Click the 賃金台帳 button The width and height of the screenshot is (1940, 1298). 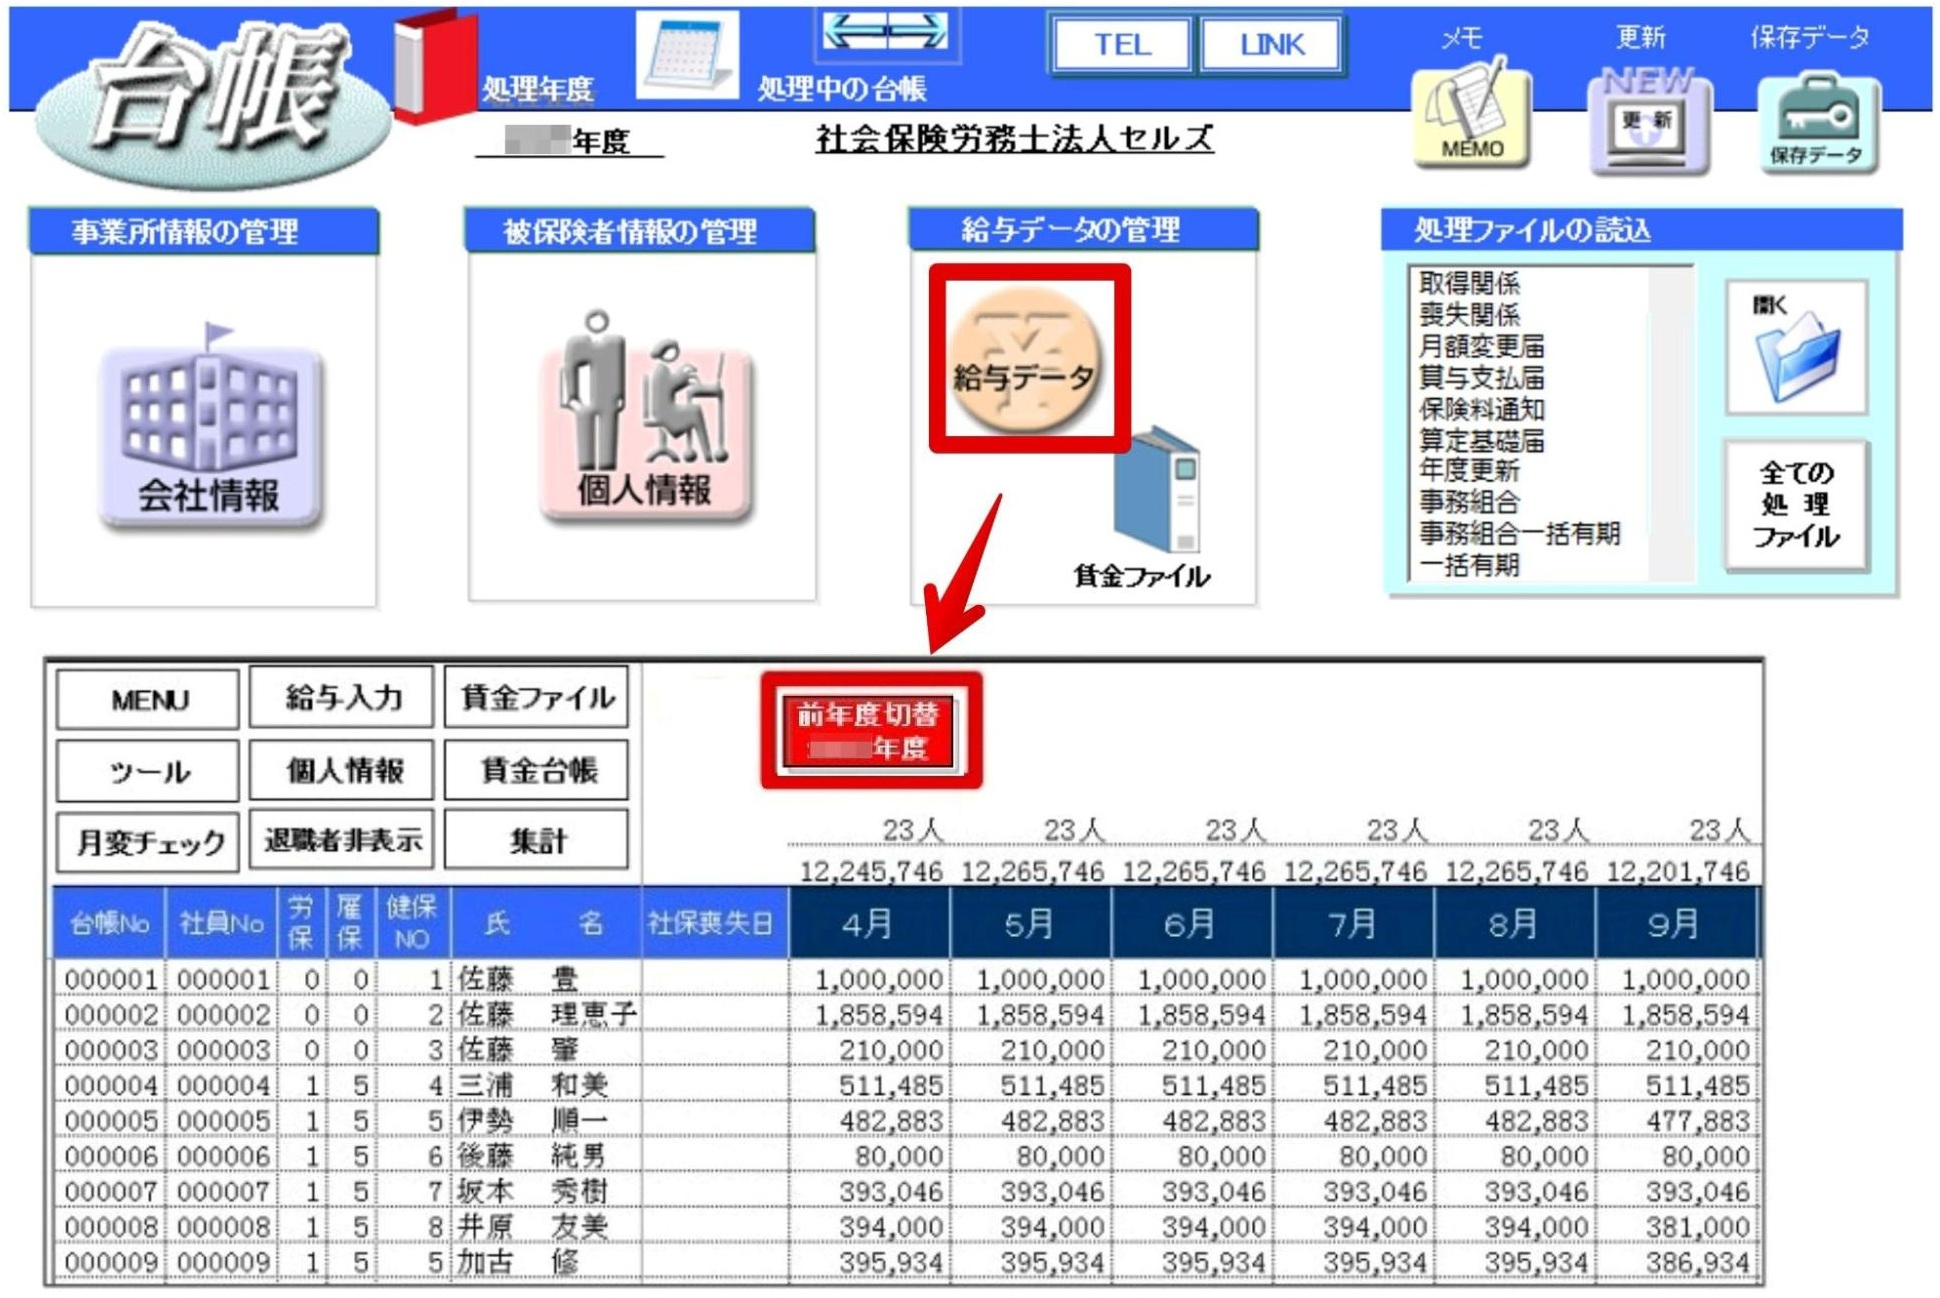tap(537, 770)
